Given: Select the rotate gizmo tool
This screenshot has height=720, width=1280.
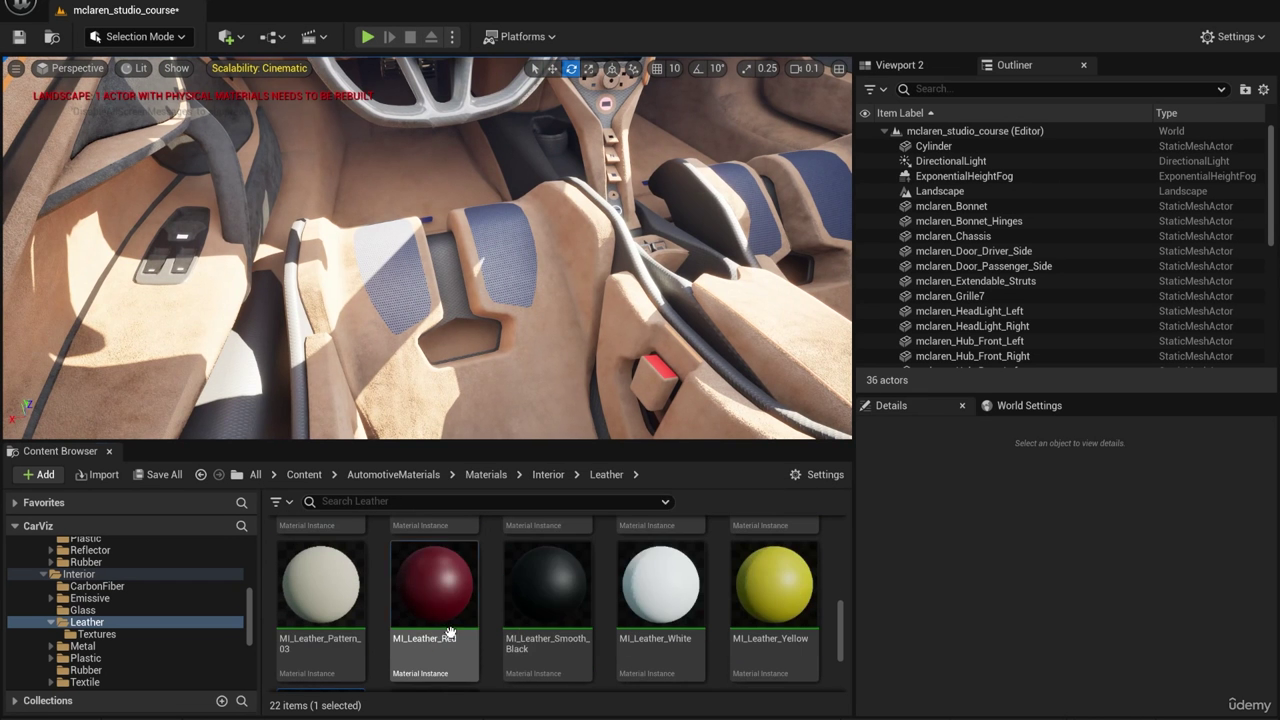Looking at the screenshot, I should click(x=571, y=68).
